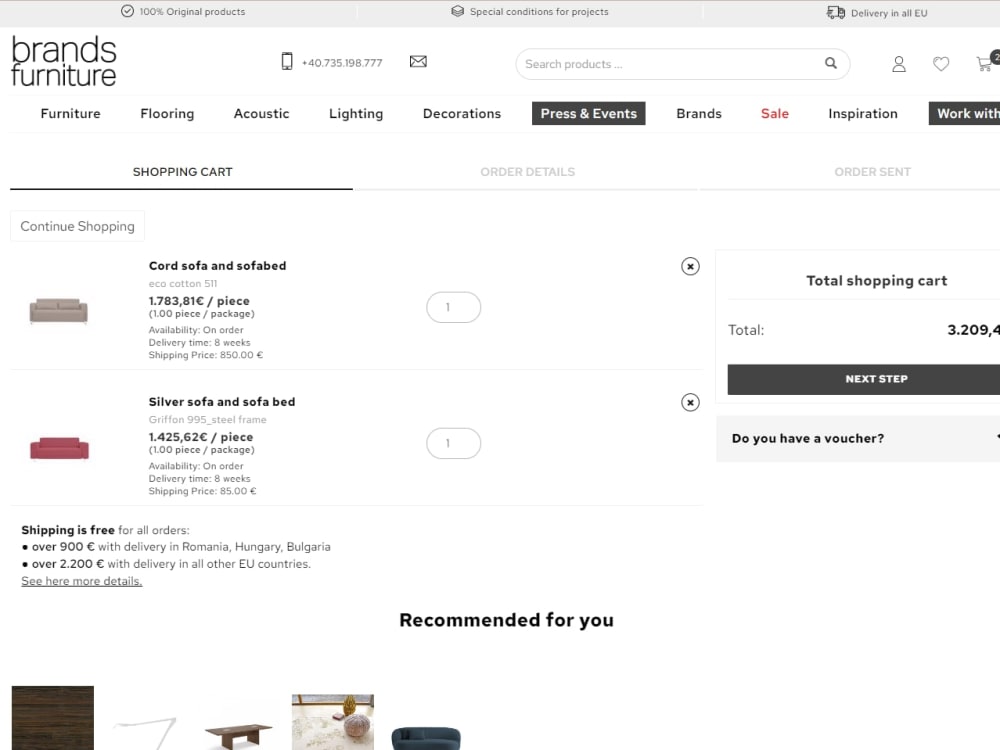This screenshot has height=750, width=1000.
Task: Click the Shipping Price: 850.00 € text
Action: 205,355
